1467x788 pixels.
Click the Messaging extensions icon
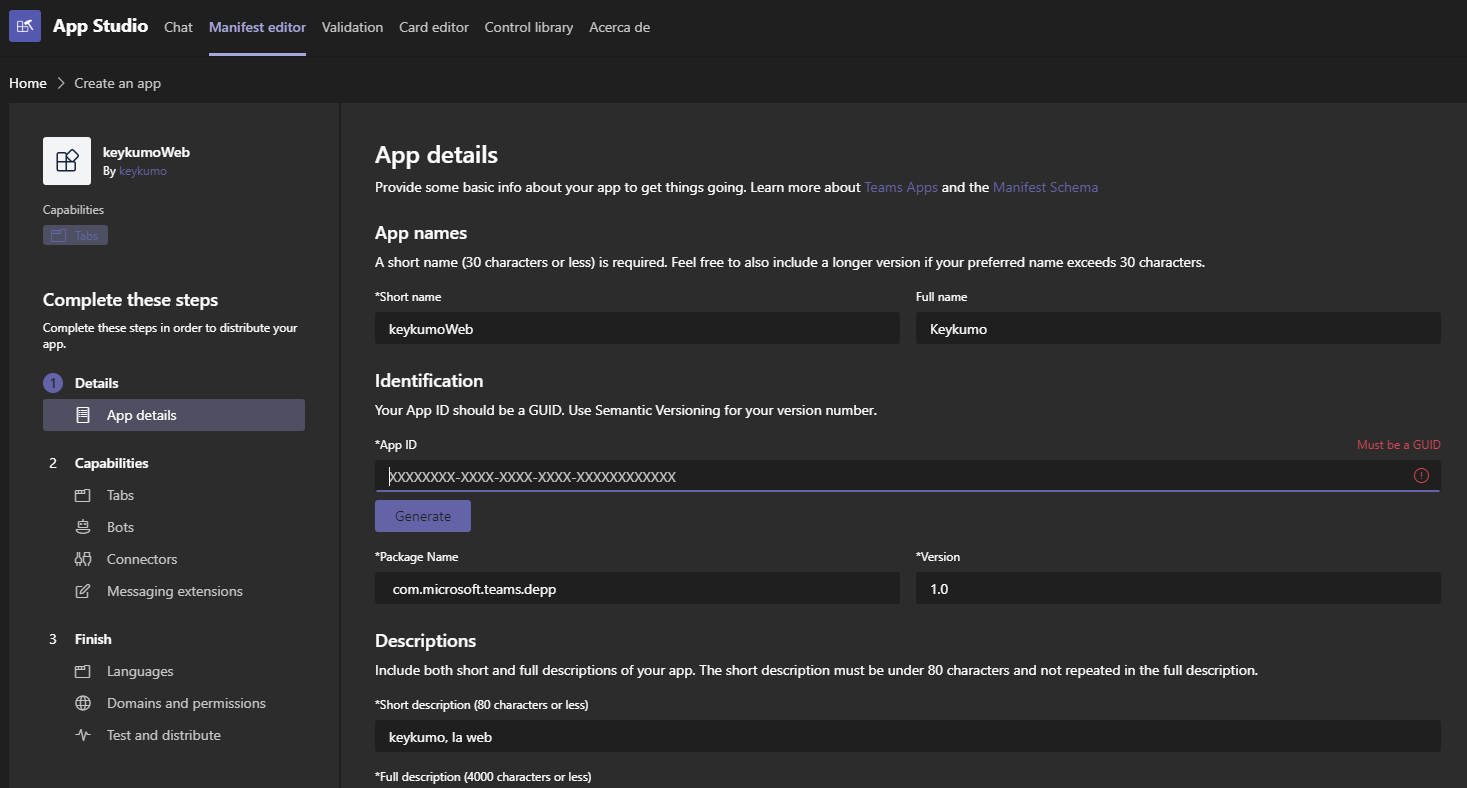pos(84,591)
